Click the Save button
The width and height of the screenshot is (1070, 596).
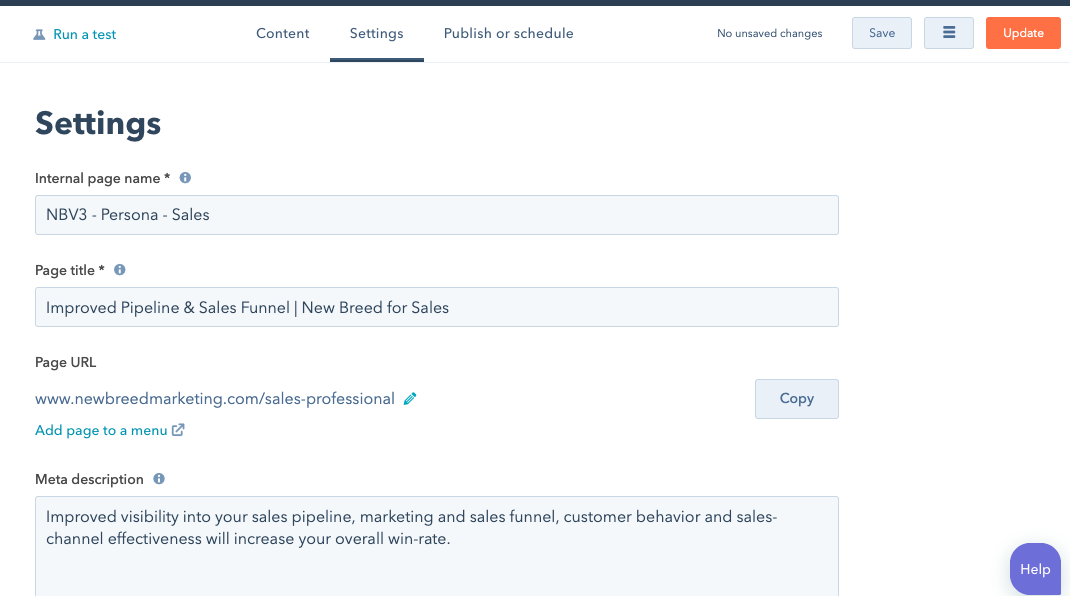tap(882, 33)
